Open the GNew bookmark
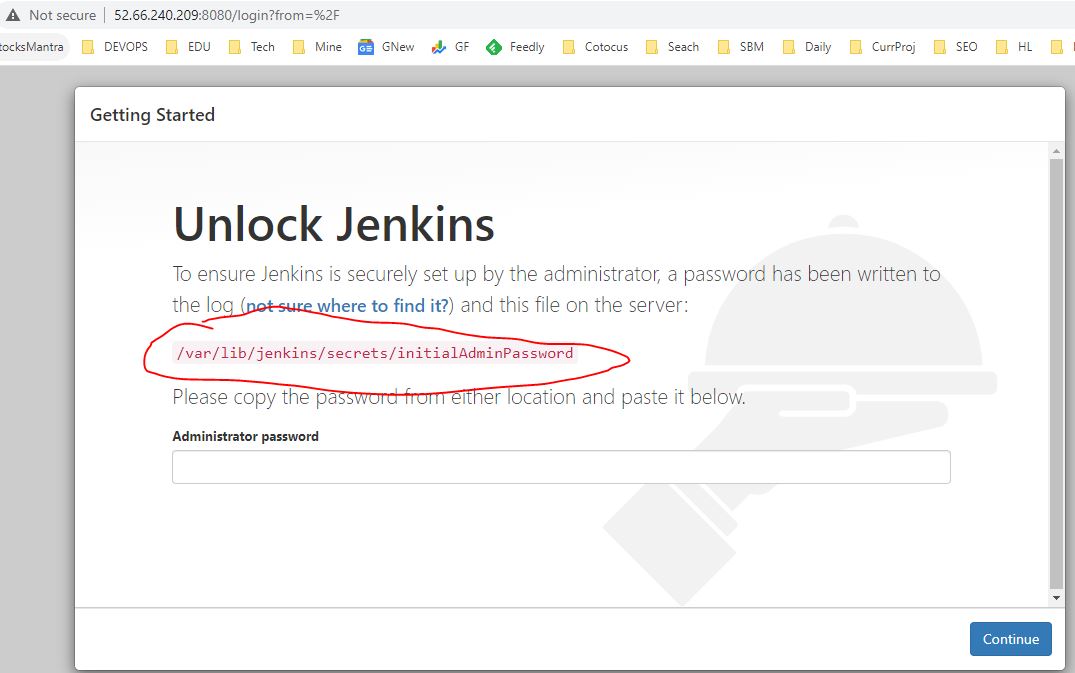Image resolution: width=1075 pixels, height=673 pixels. click(386, 47)
